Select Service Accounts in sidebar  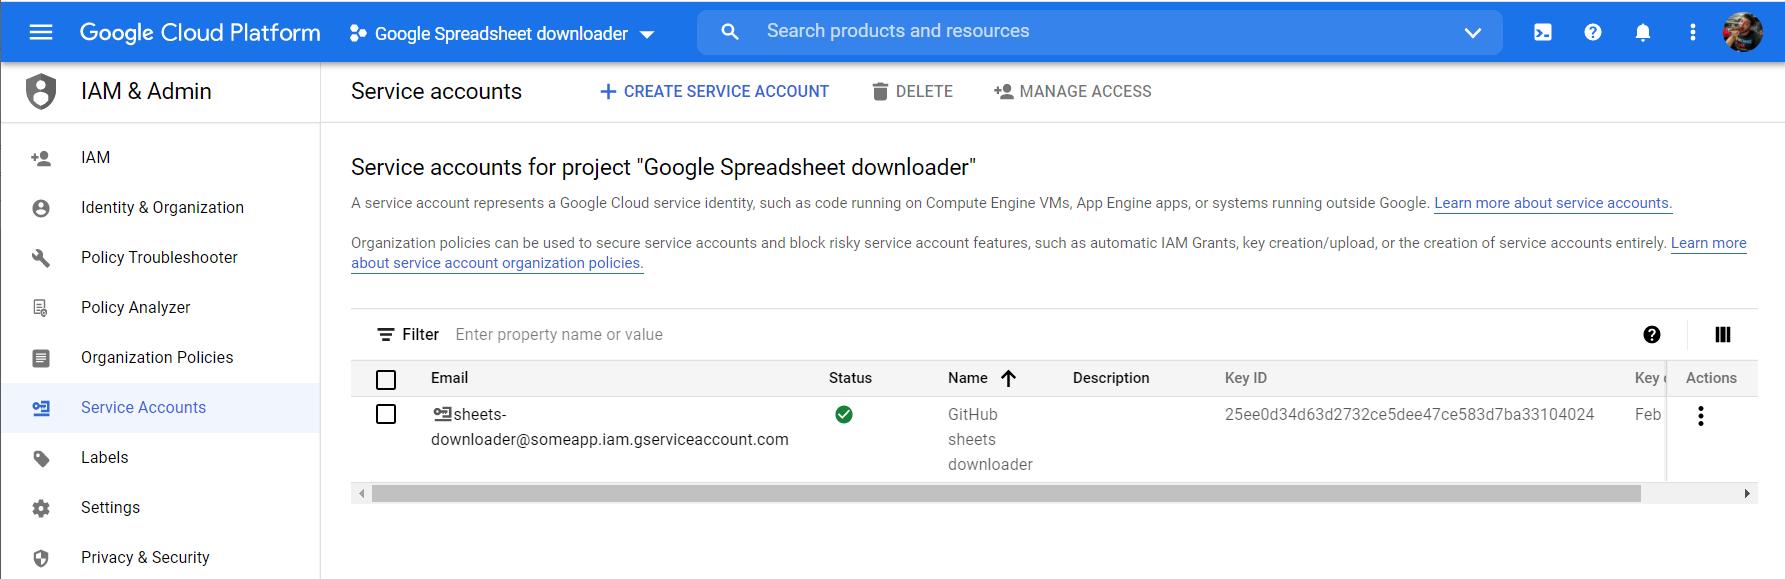[161, 408]
